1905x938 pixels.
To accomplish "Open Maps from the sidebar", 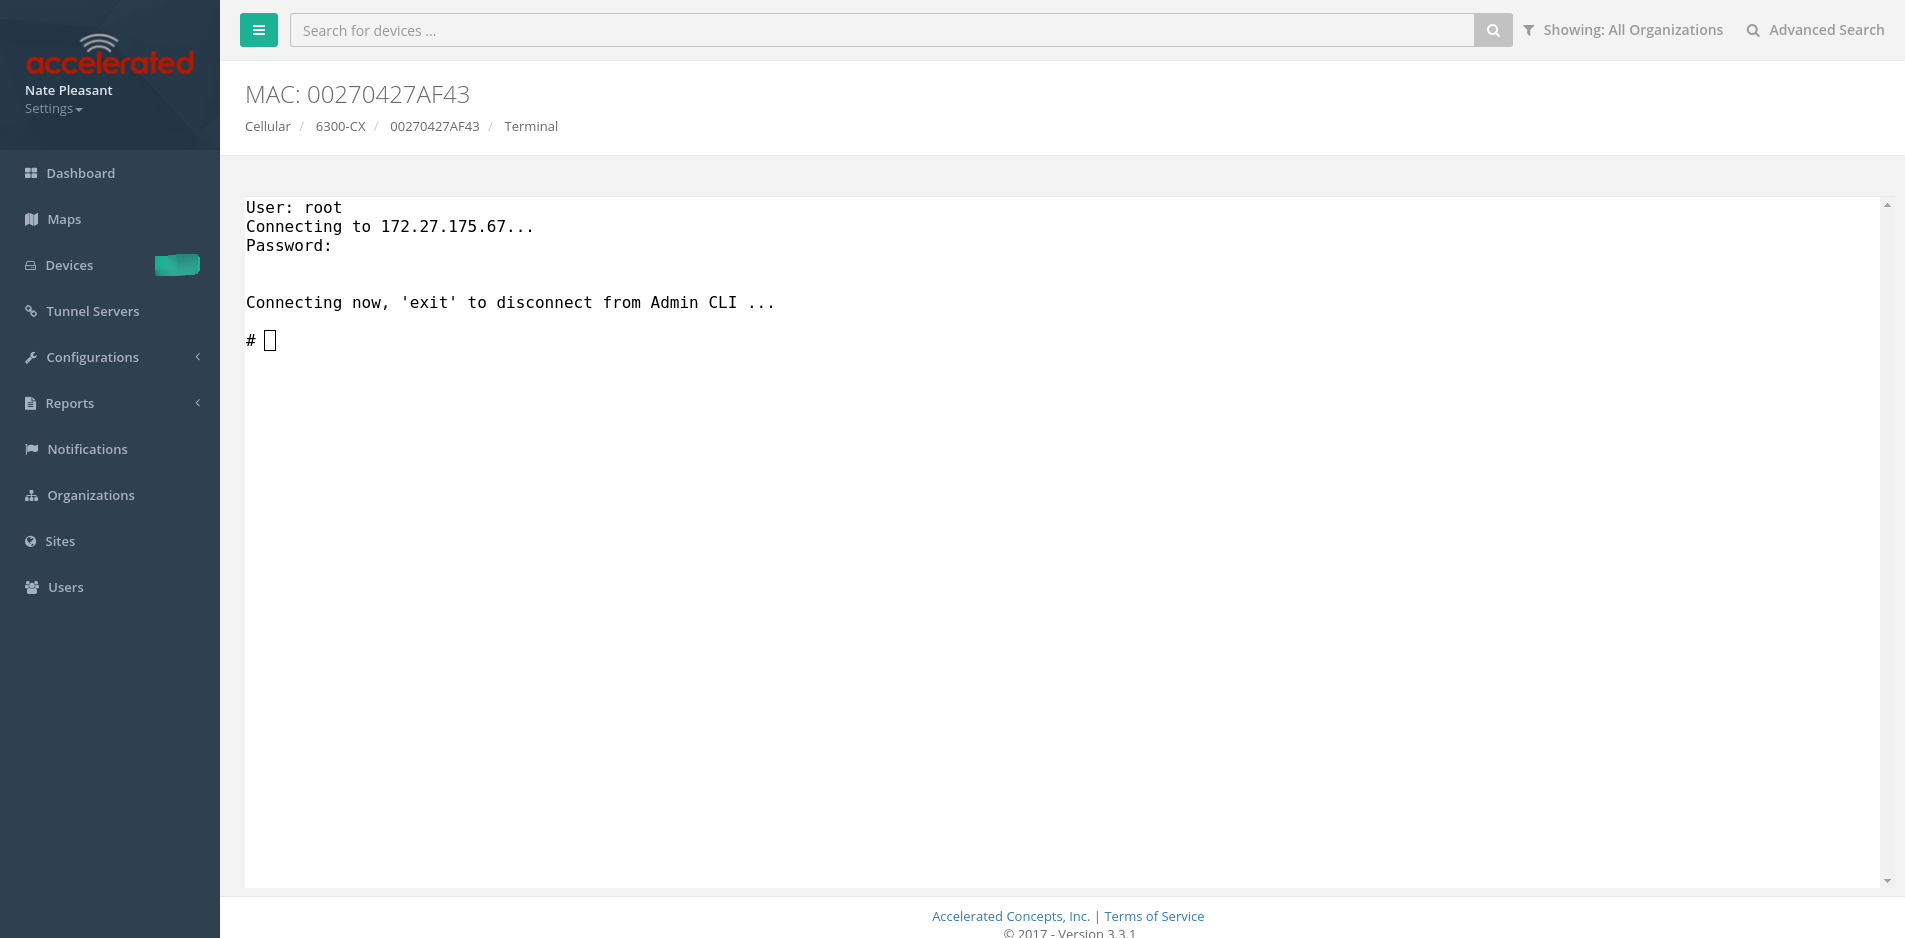I will point(64,219).
